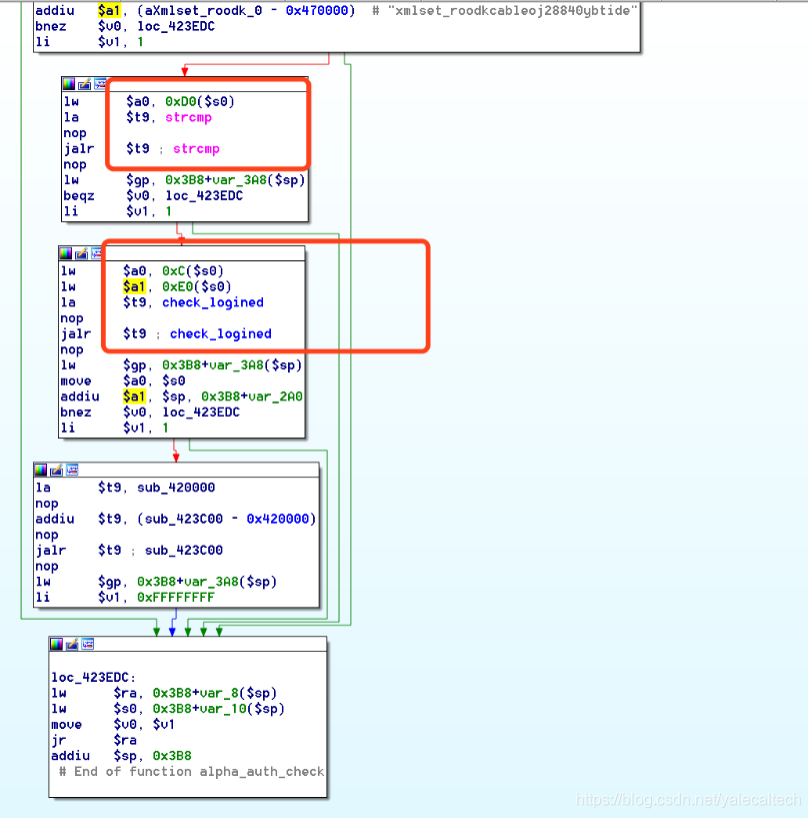
Task: Click the line "addiu $sp, 0x3B8"
Action: (122, 755)
